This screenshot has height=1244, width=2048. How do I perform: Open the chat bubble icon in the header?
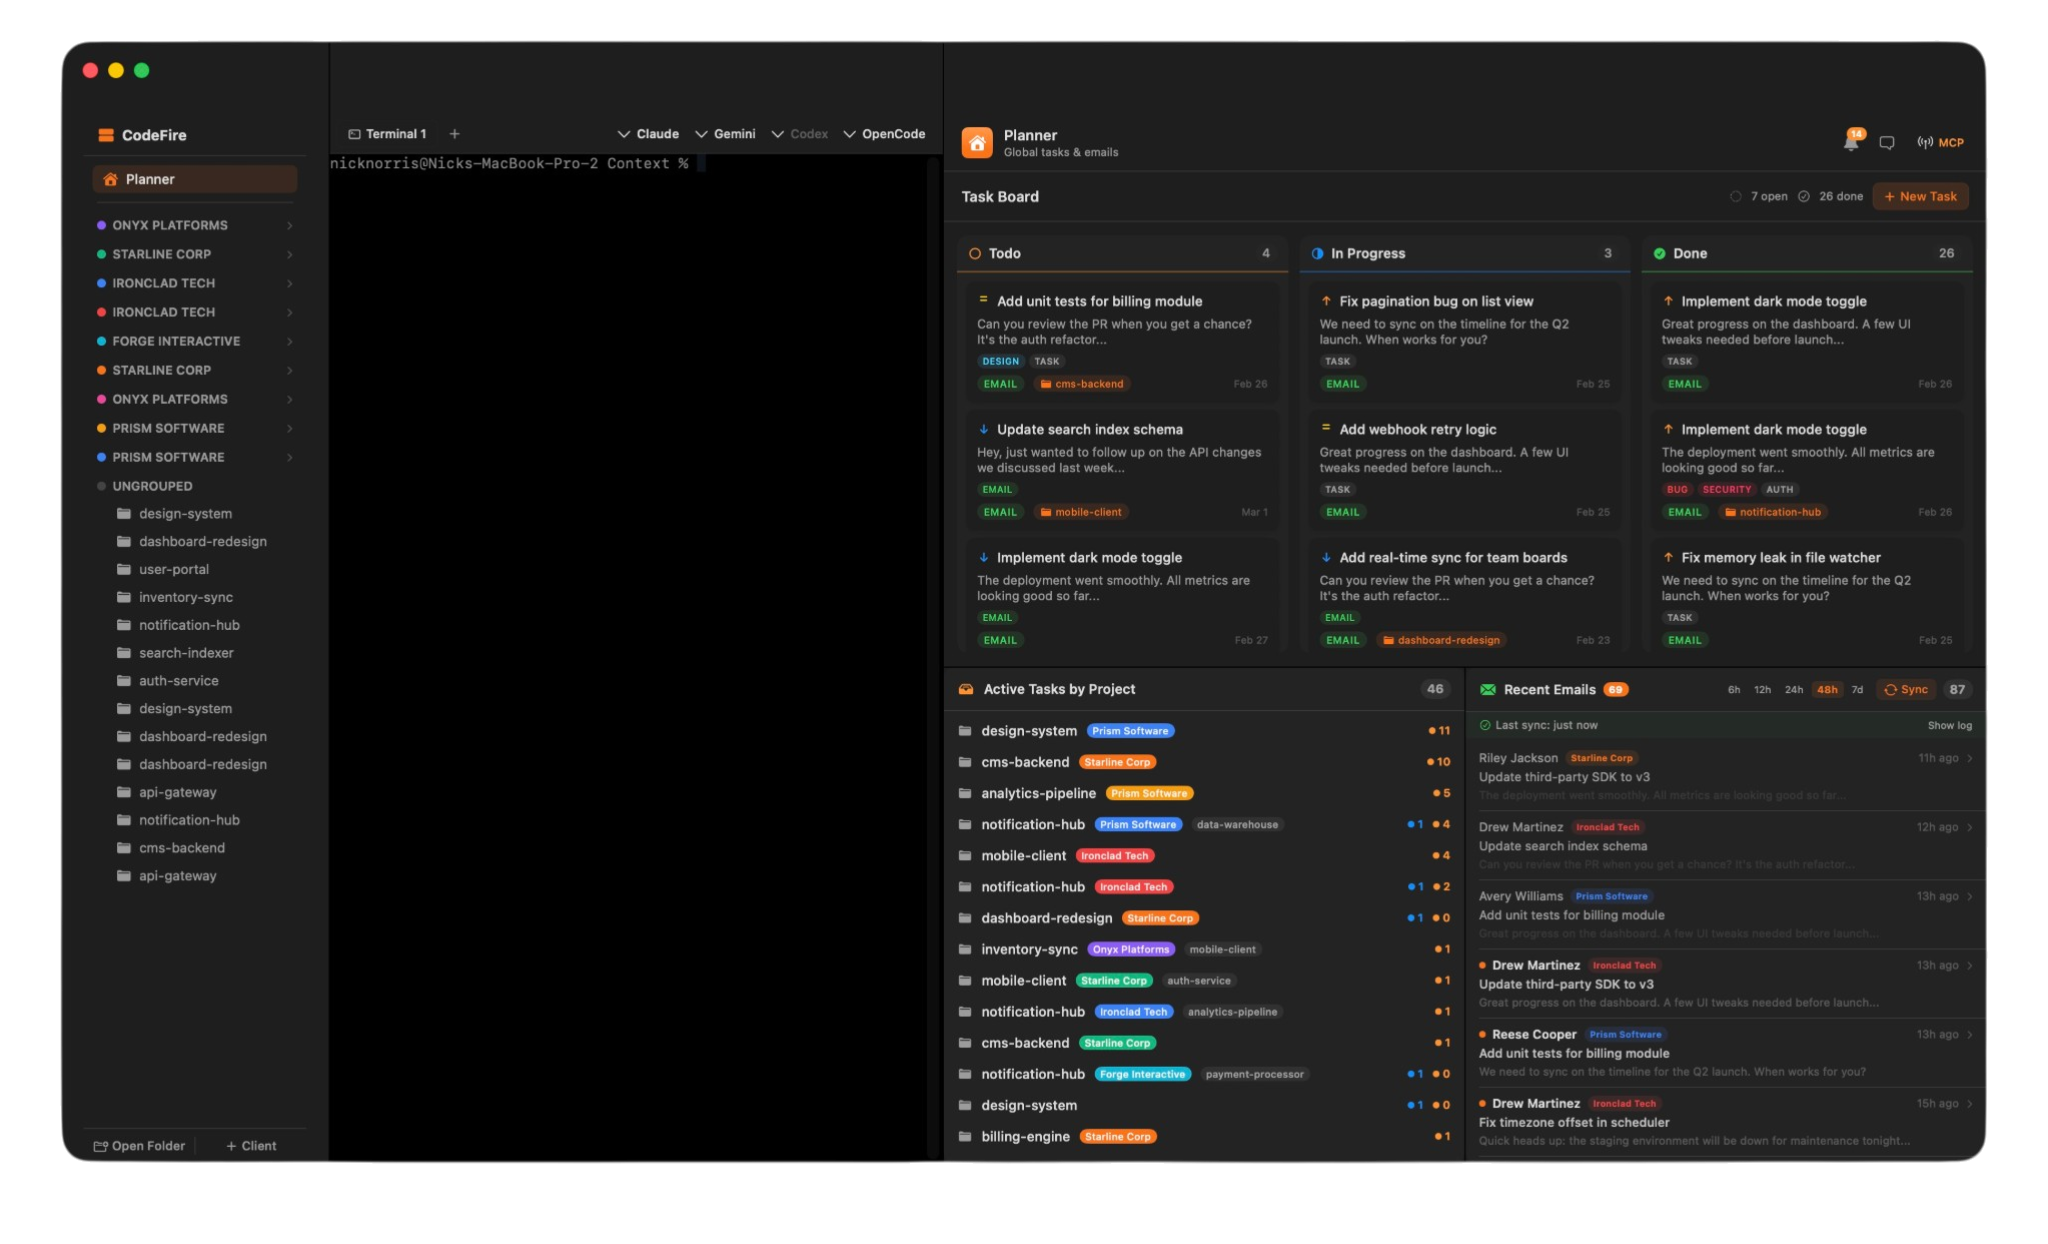(1887, 143)
